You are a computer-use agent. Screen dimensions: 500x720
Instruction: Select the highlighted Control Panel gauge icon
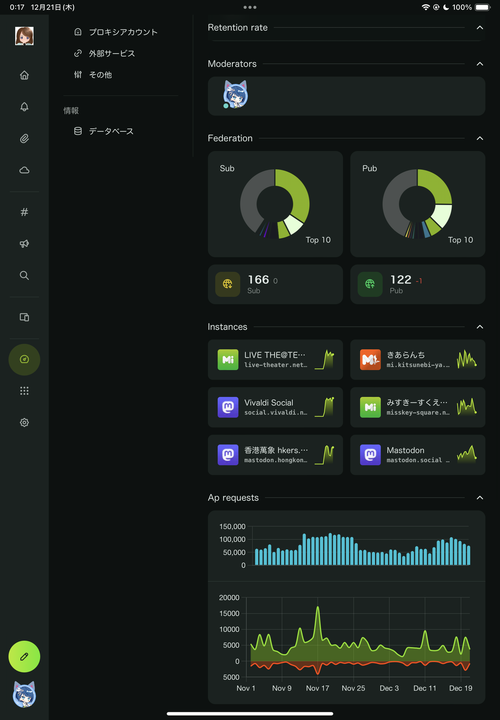point(24,360)
